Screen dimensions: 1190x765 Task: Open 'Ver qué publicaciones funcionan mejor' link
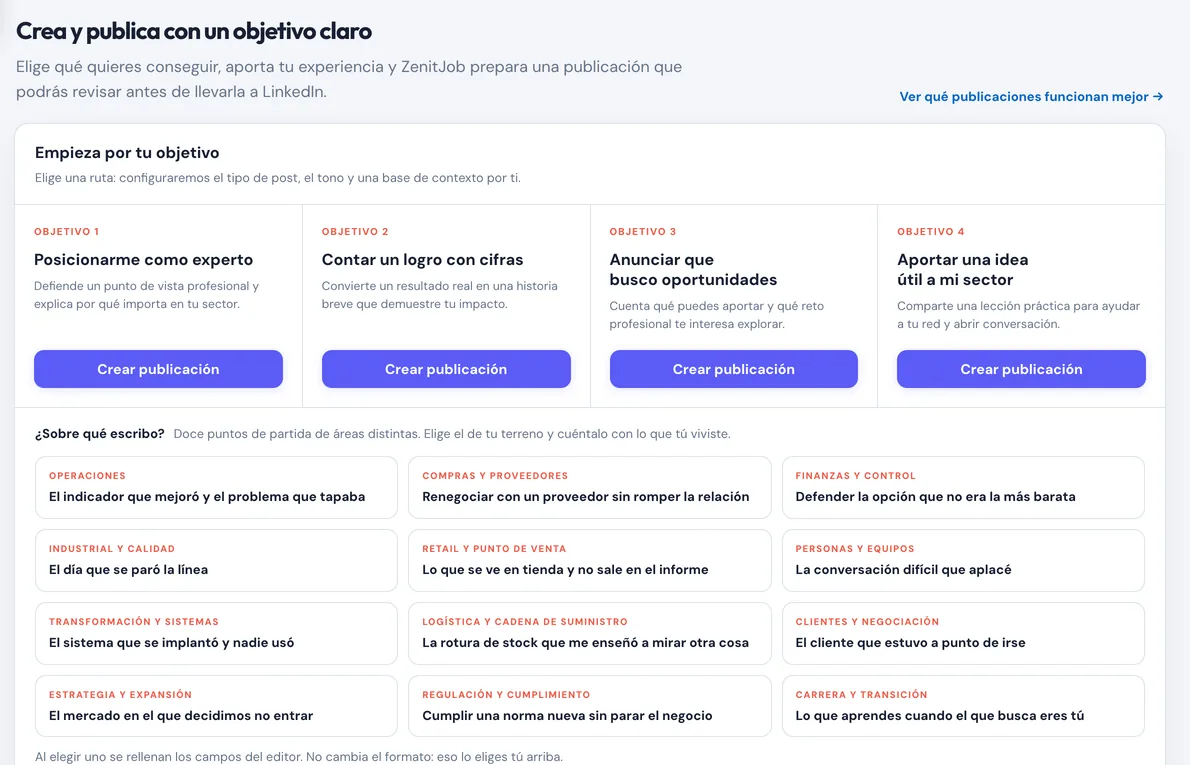(x=1031, y=96)
